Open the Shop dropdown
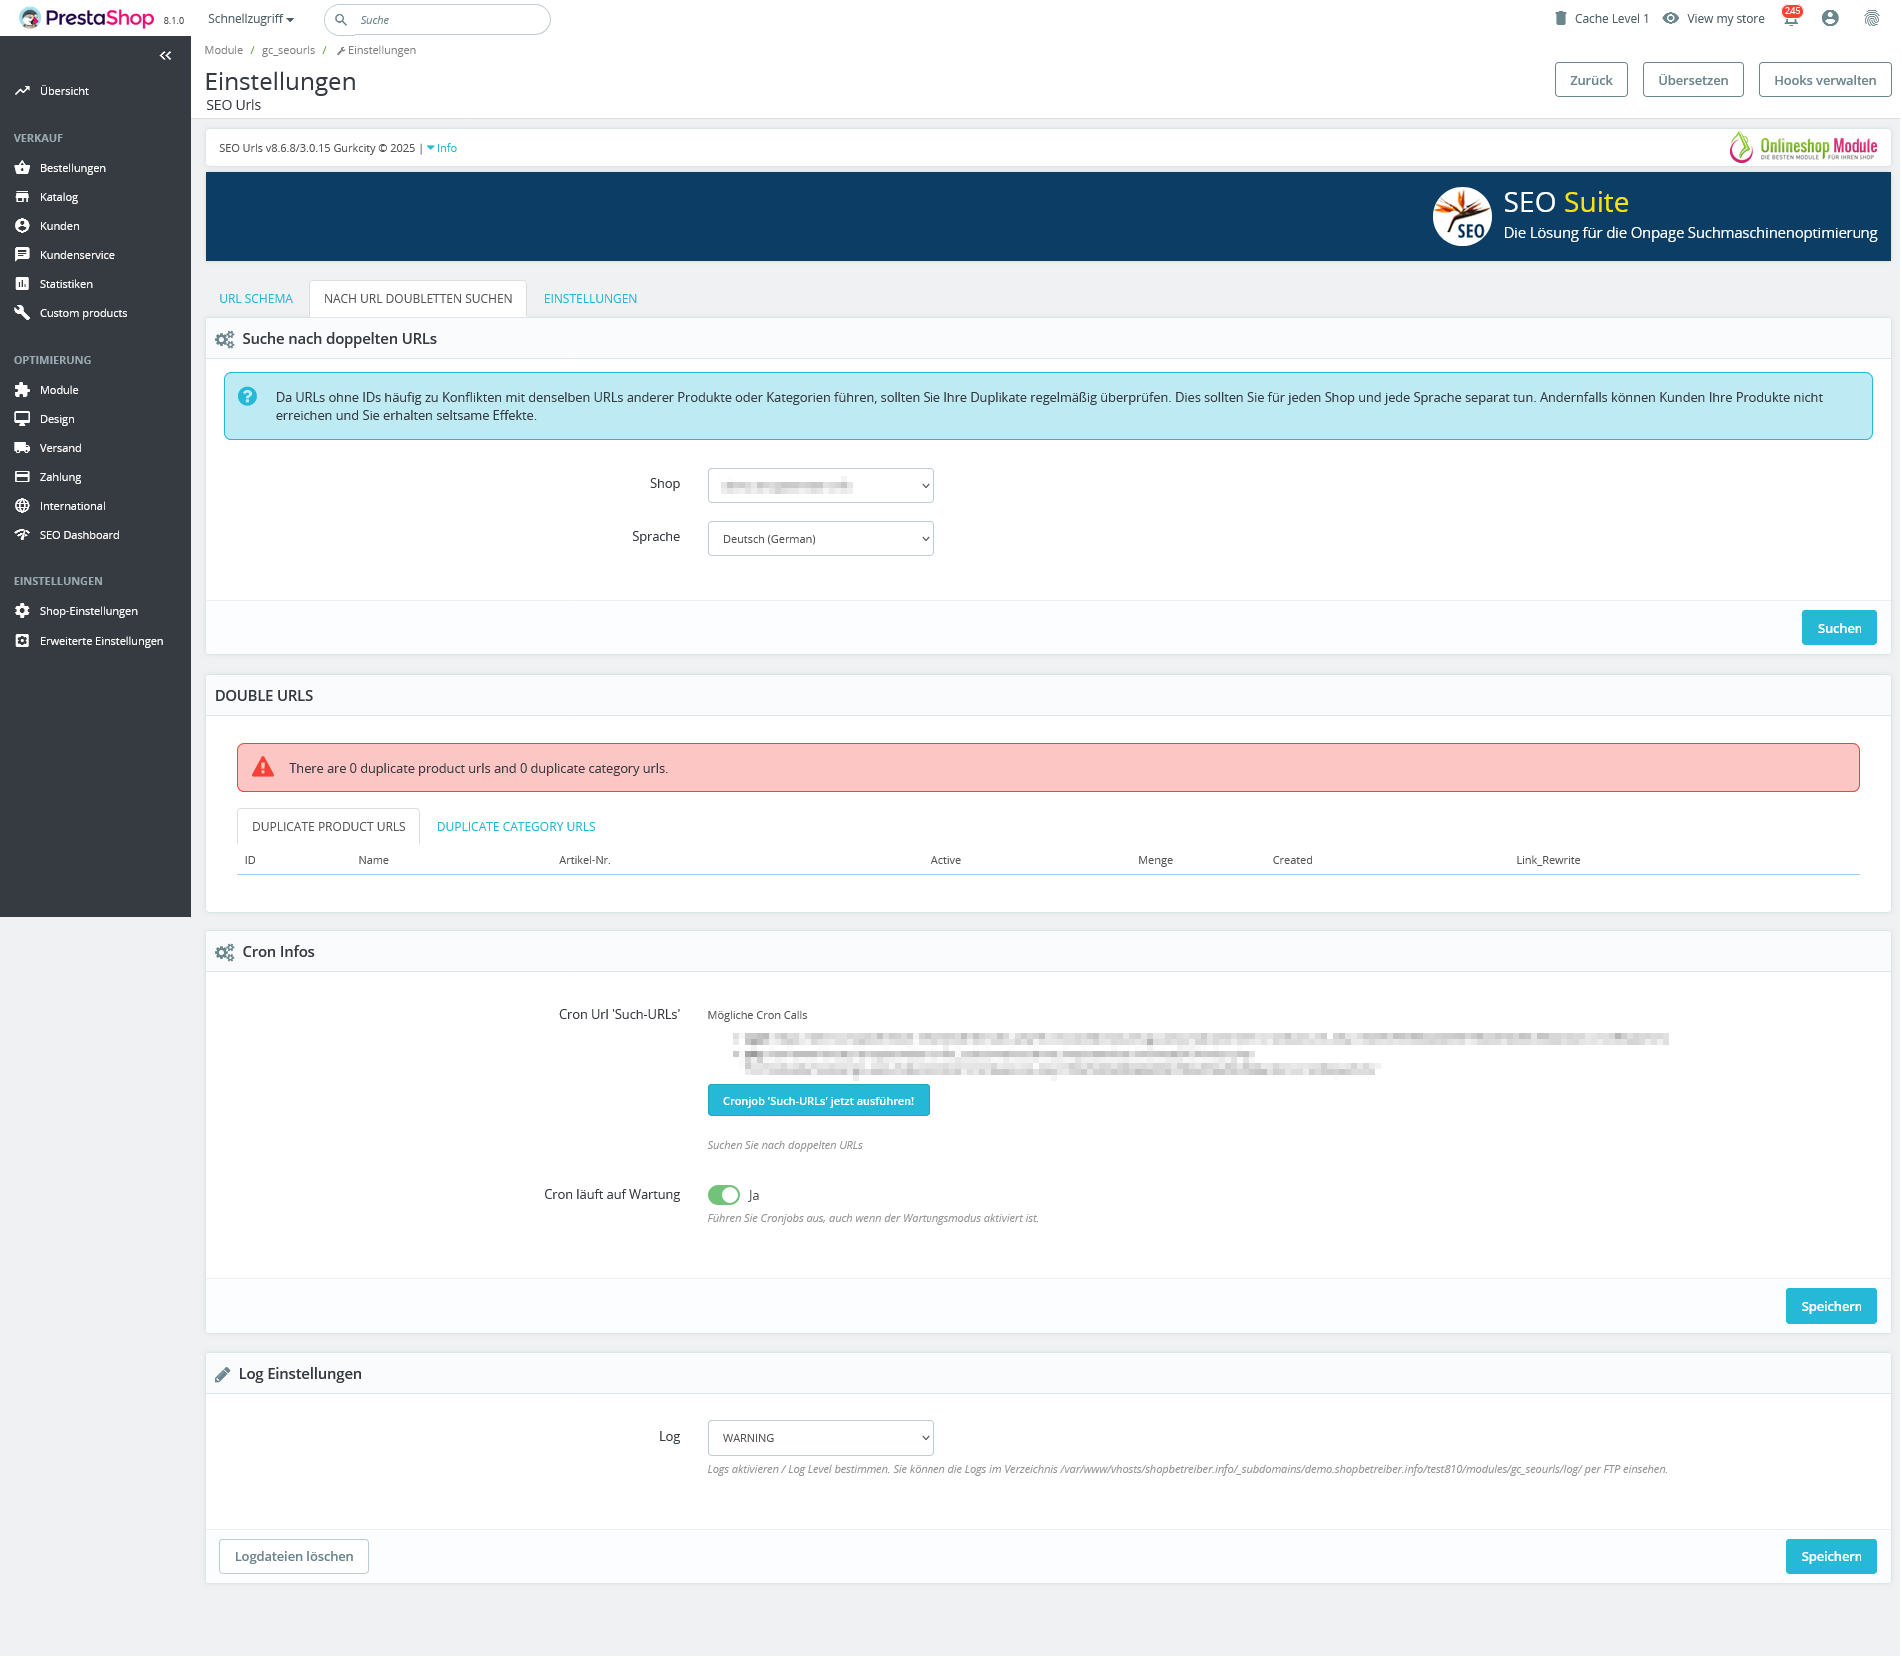Viewport: 1902px width, 1657px height. 820,486
